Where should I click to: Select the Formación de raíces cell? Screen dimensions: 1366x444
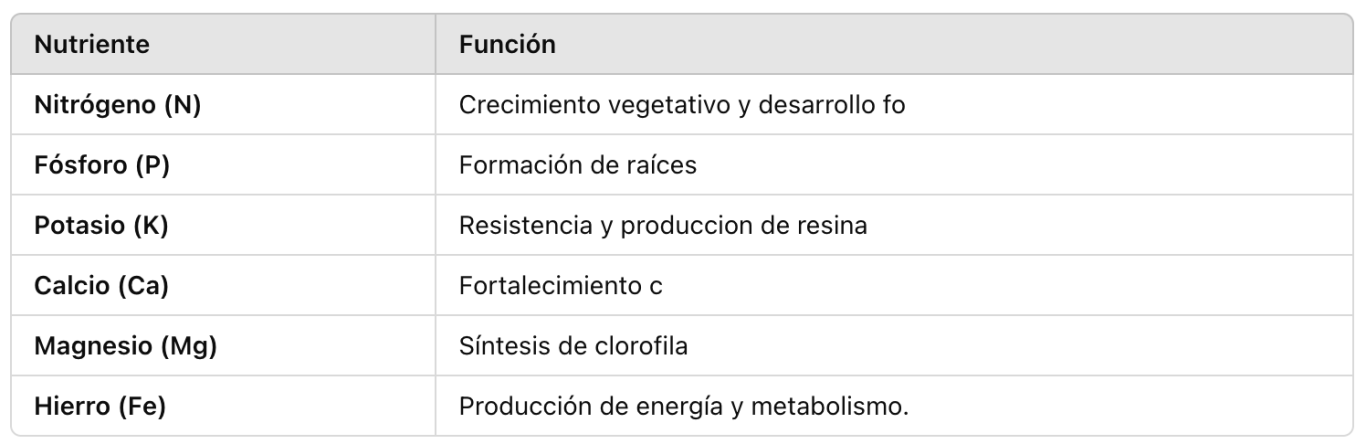[895, 165]
